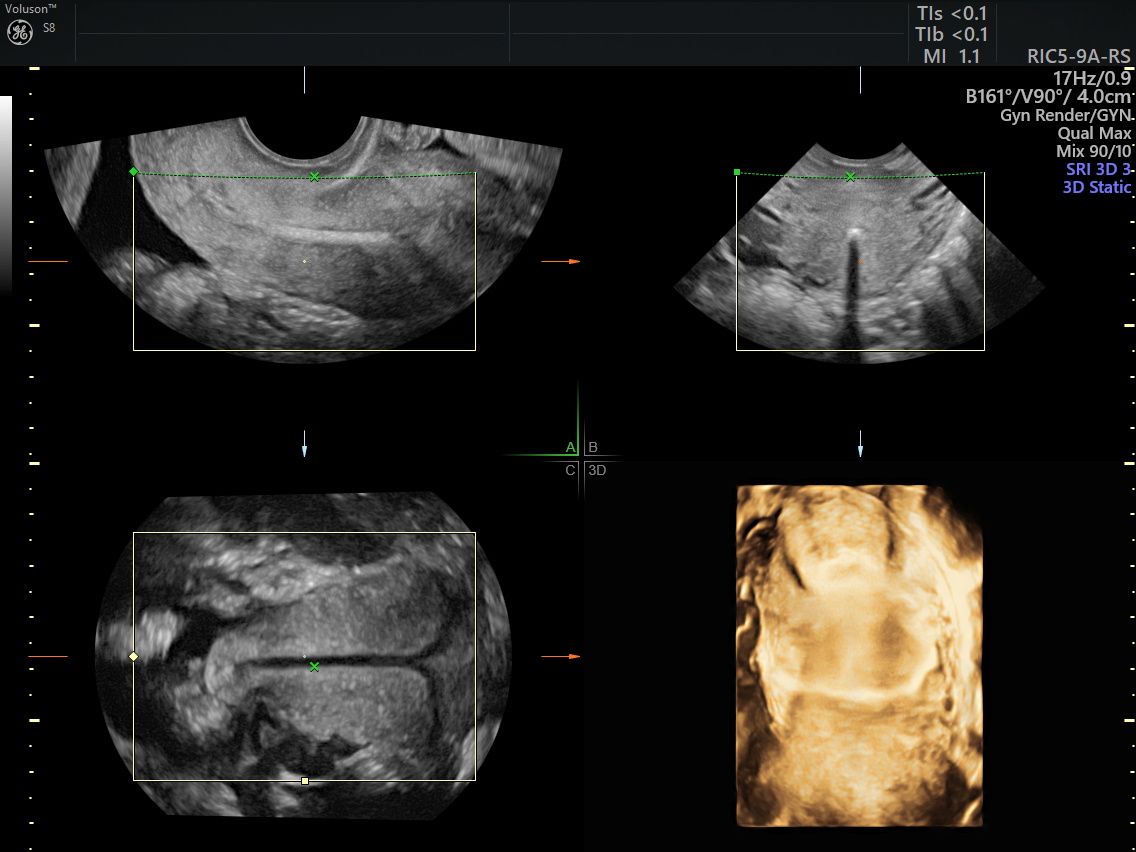Image resolution: width=1136 pixels, height=852 pixels.
Task: Click the grayscale bar on the left edge
Action: (5, 190)
